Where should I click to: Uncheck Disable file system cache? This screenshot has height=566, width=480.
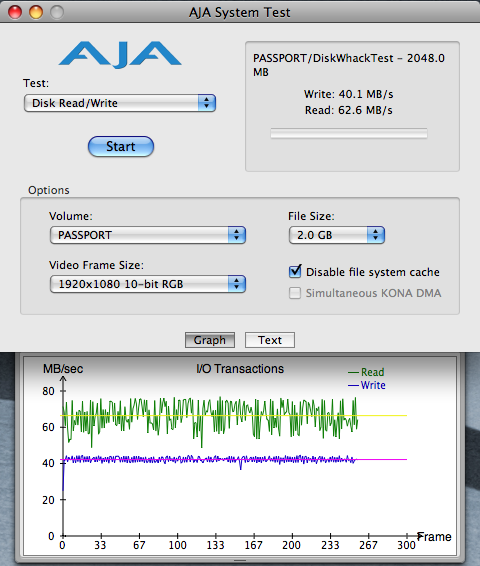pyautogui.click(x=295, y=271)
